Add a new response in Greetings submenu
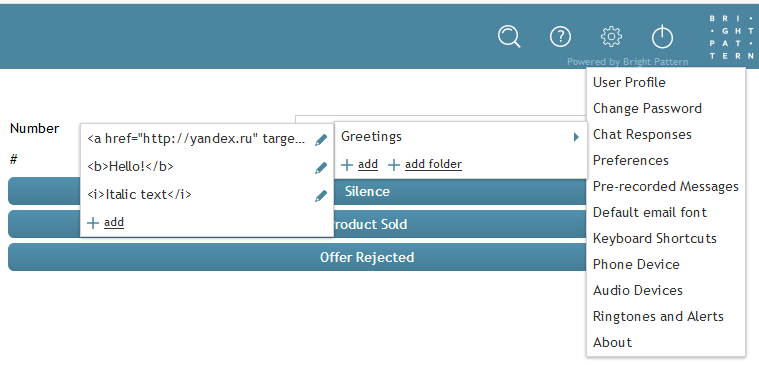Viewport: 759px width, 370px height. (x=106, y=223)
